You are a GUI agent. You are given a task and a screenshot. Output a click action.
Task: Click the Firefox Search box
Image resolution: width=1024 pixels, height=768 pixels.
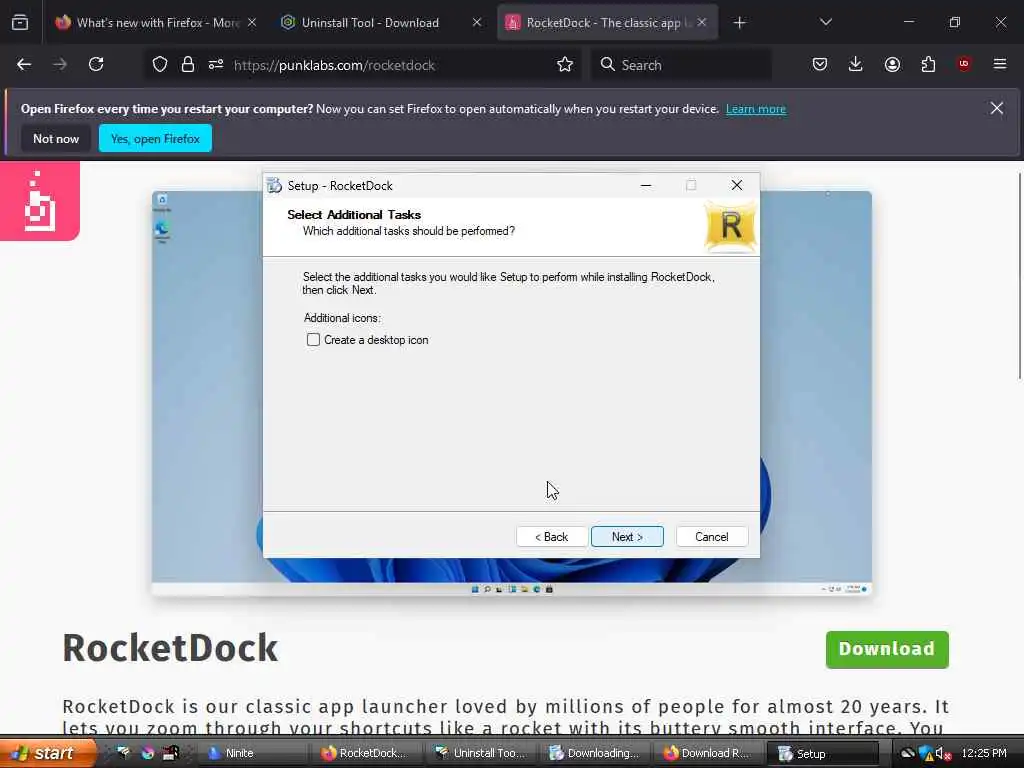681,65
